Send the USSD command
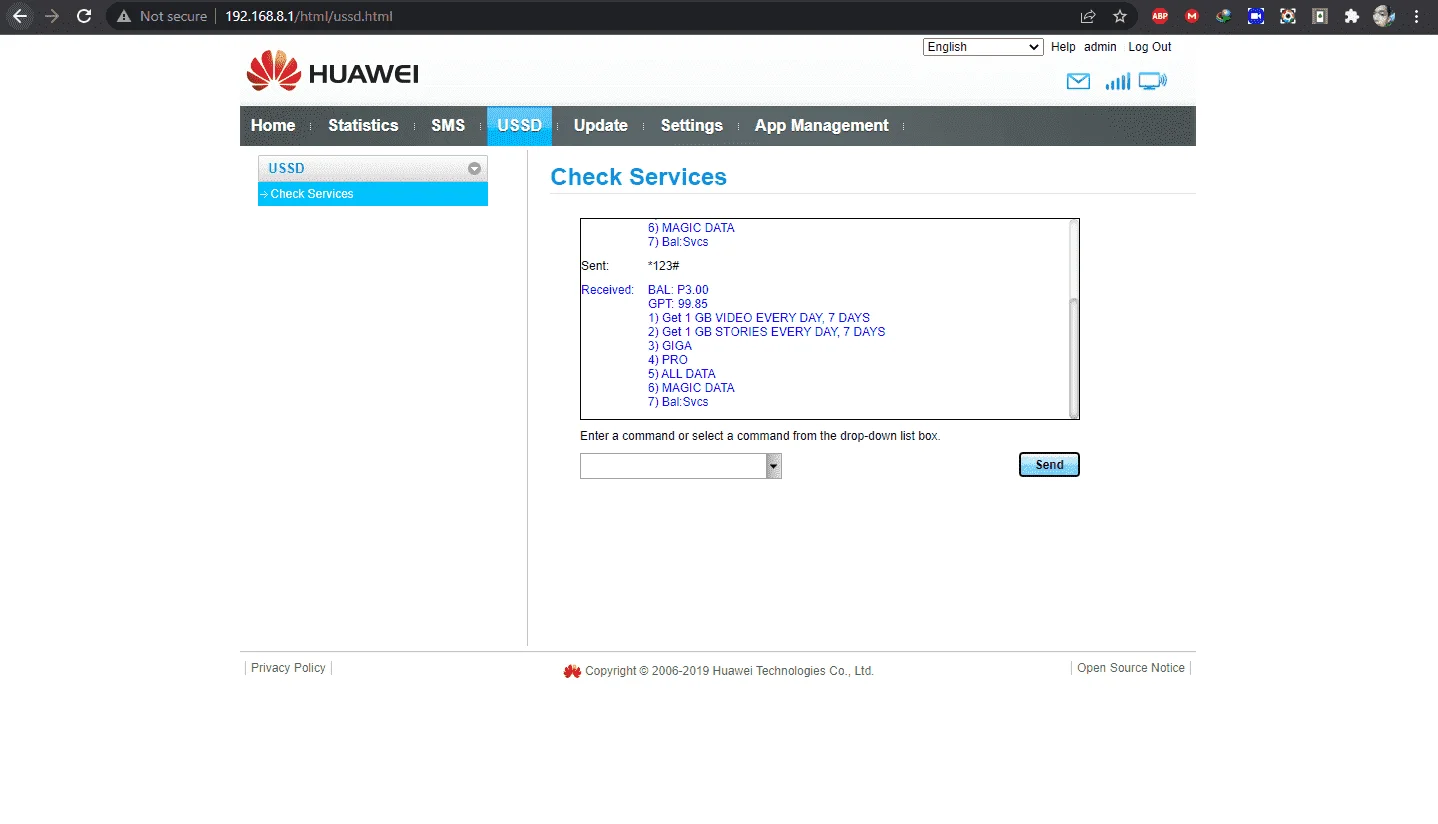The width and height of the screenshot is (1438, 824). coord(1049,465)
